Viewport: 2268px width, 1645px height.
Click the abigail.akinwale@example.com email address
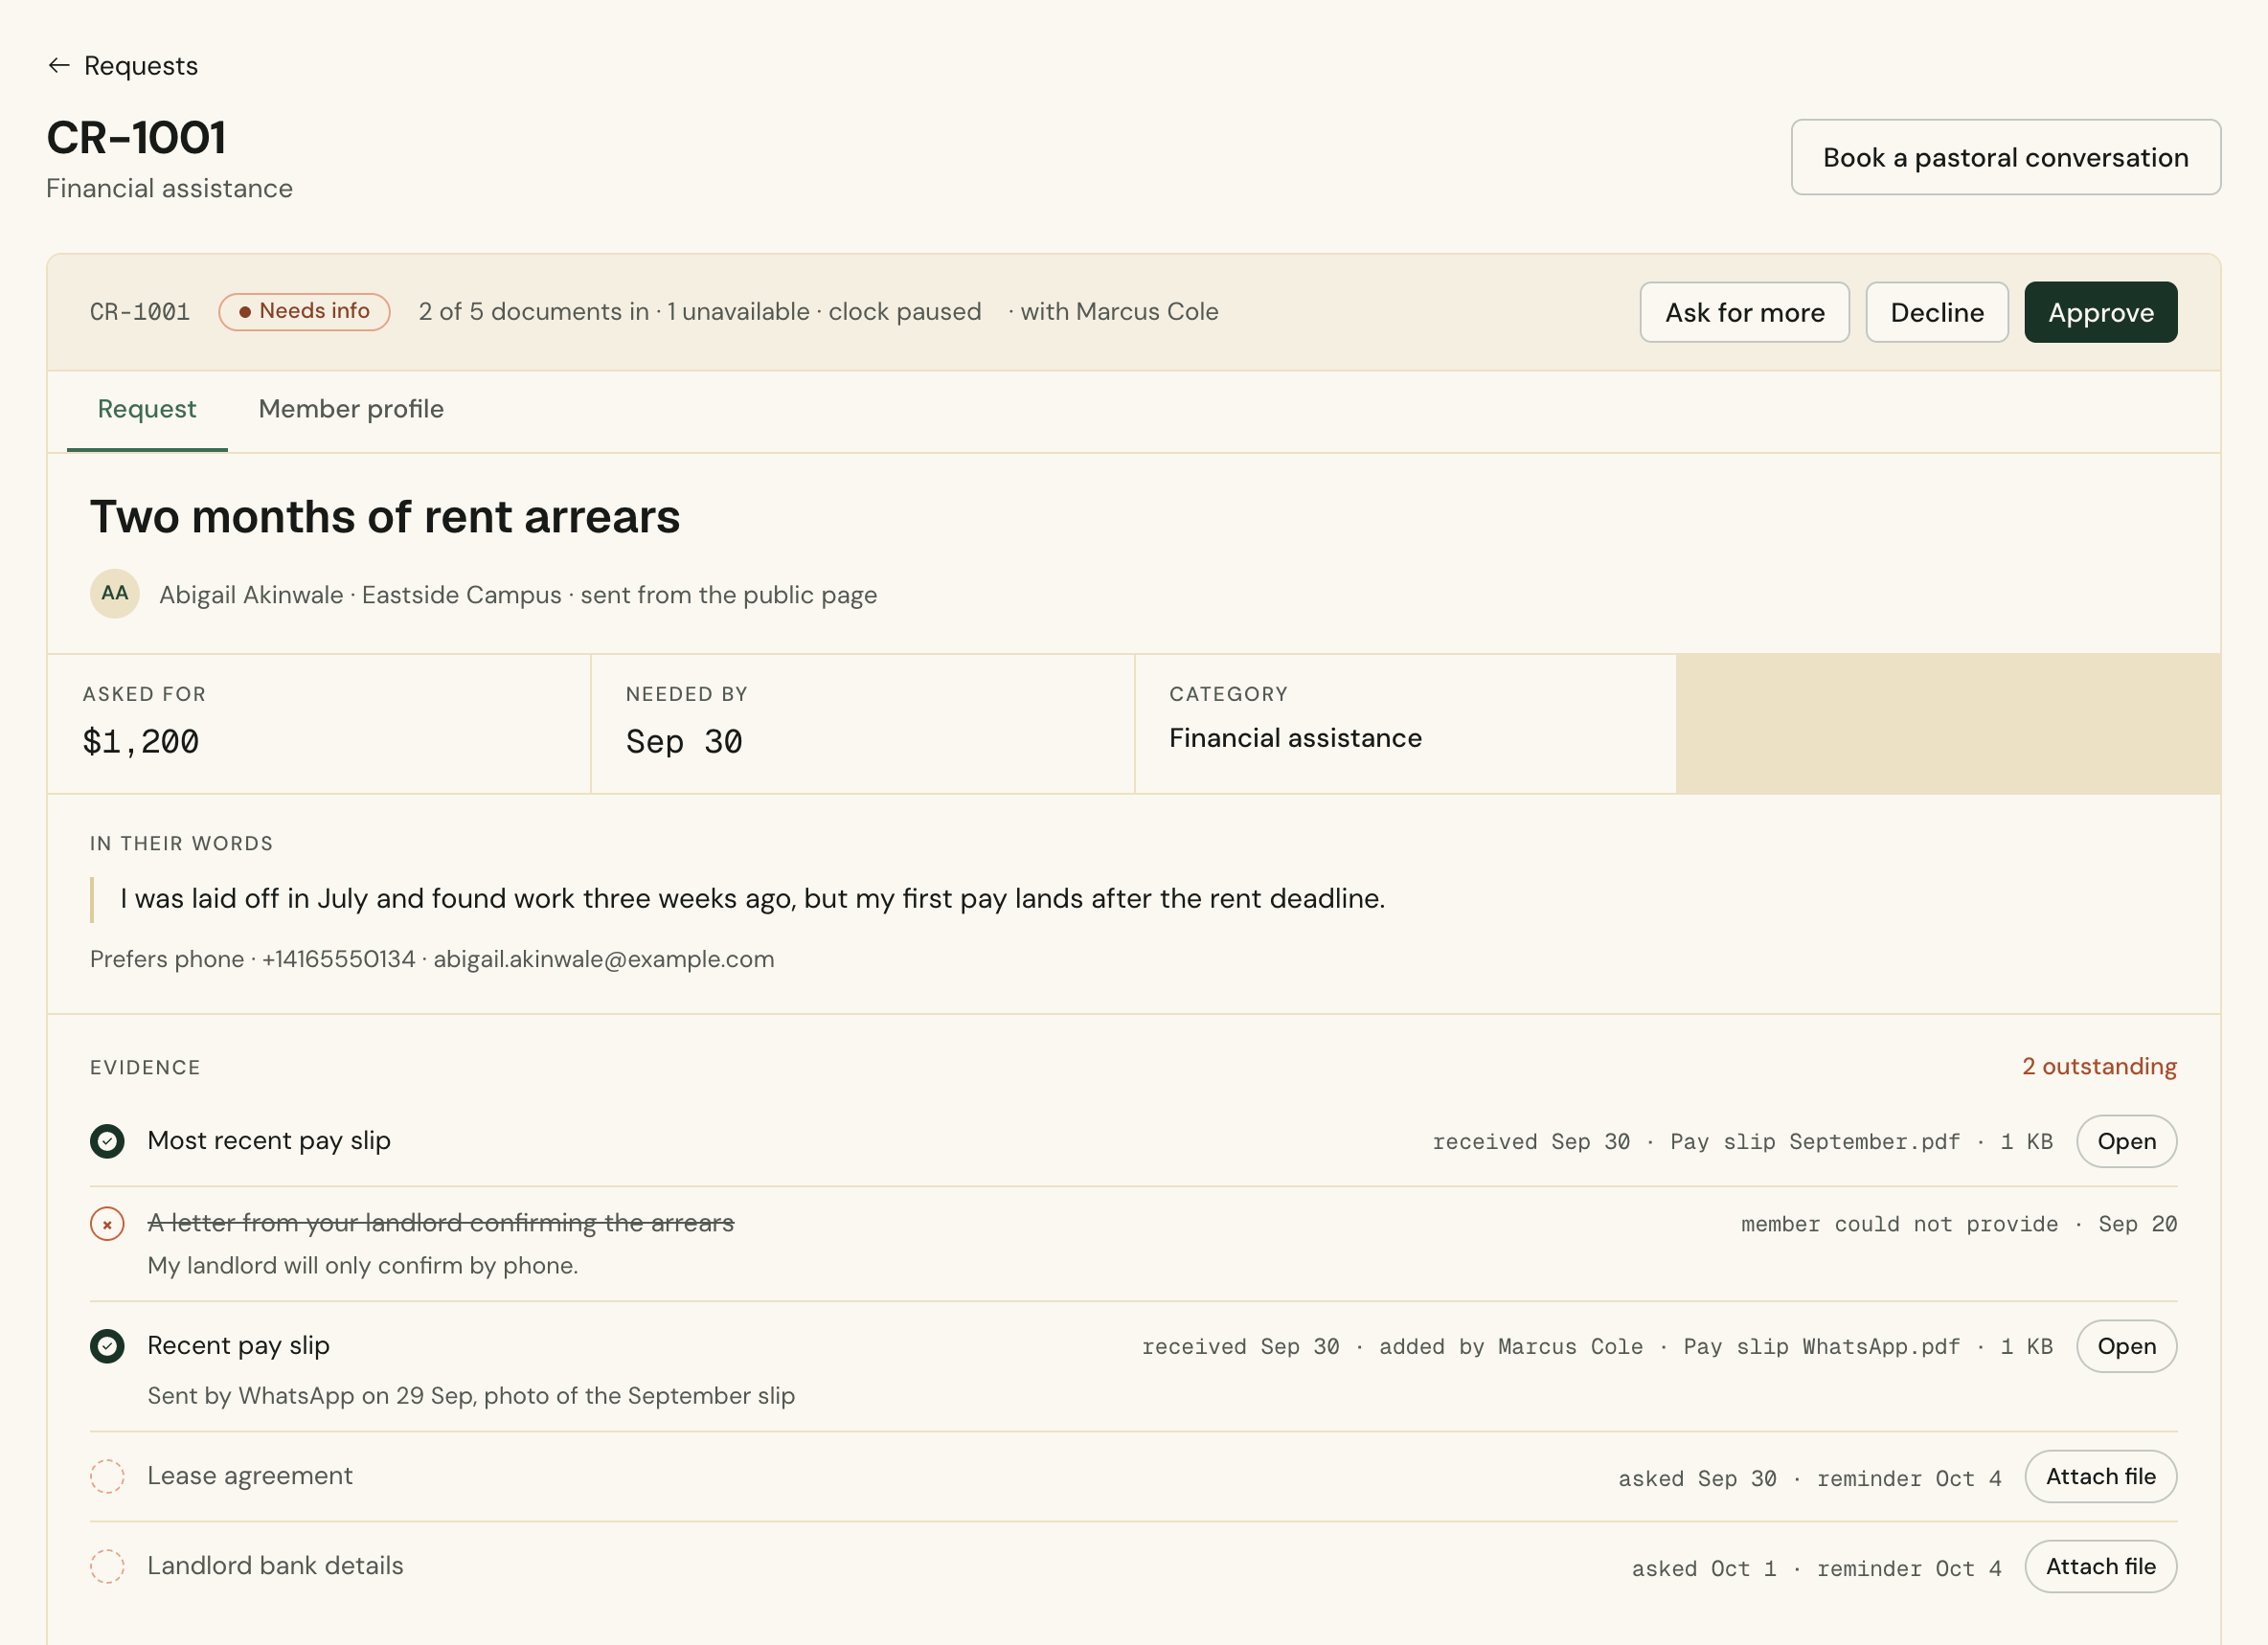[x=604, y=959]
